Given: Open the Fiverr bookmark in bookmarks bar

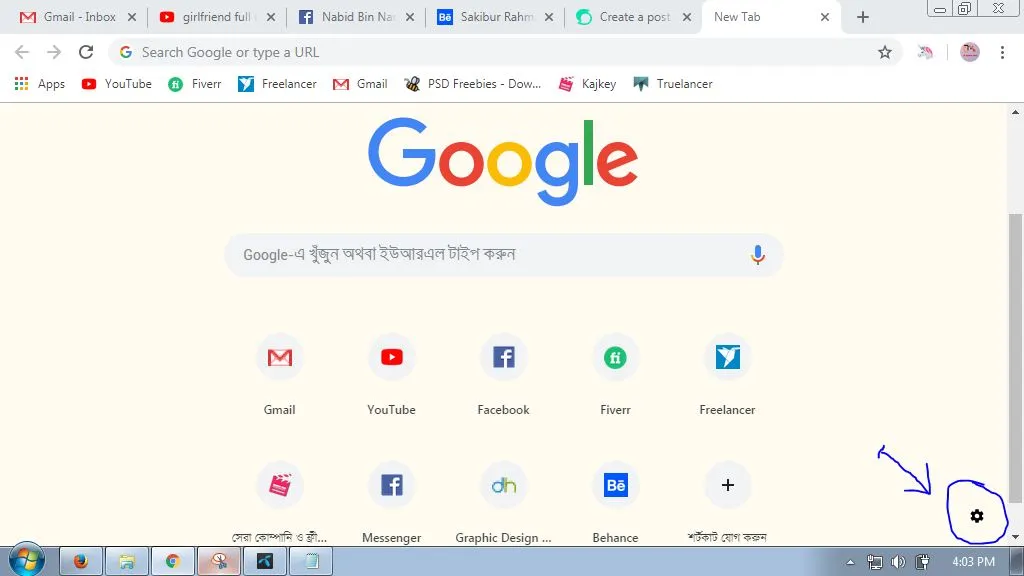Looking at the screenshot, I should (x=195, y=84).
